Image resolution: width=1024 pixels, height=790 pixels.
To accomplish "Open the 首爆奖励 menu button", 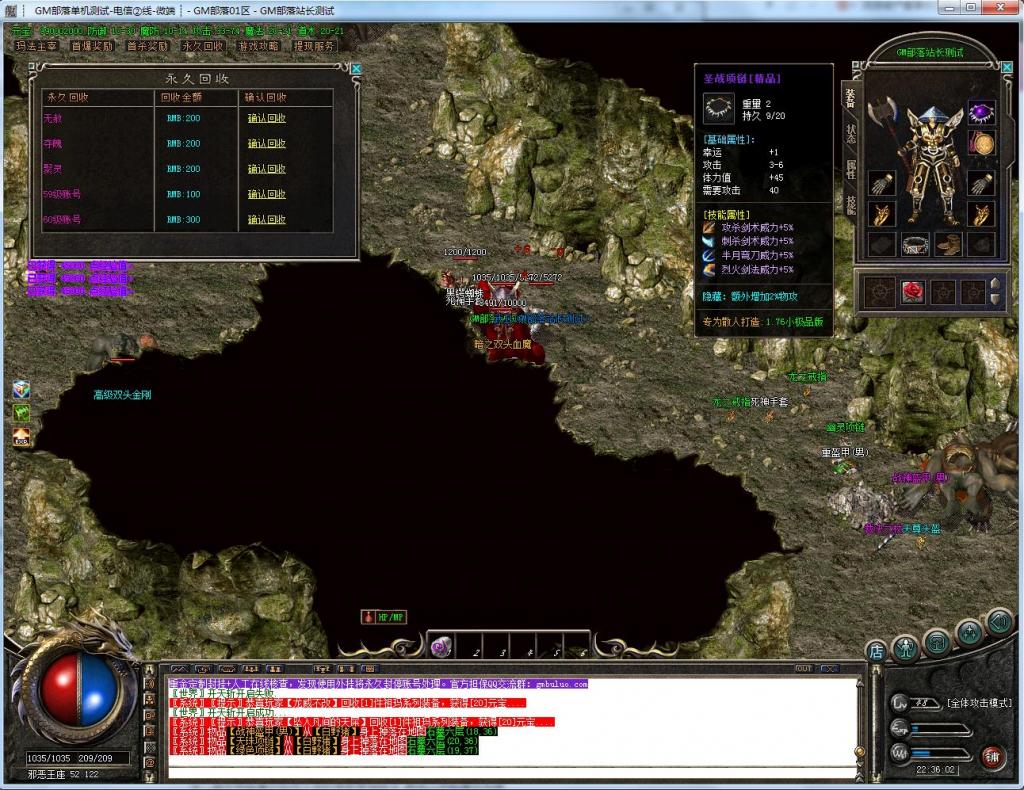I will pyautogui.click(x=92, y=46).
